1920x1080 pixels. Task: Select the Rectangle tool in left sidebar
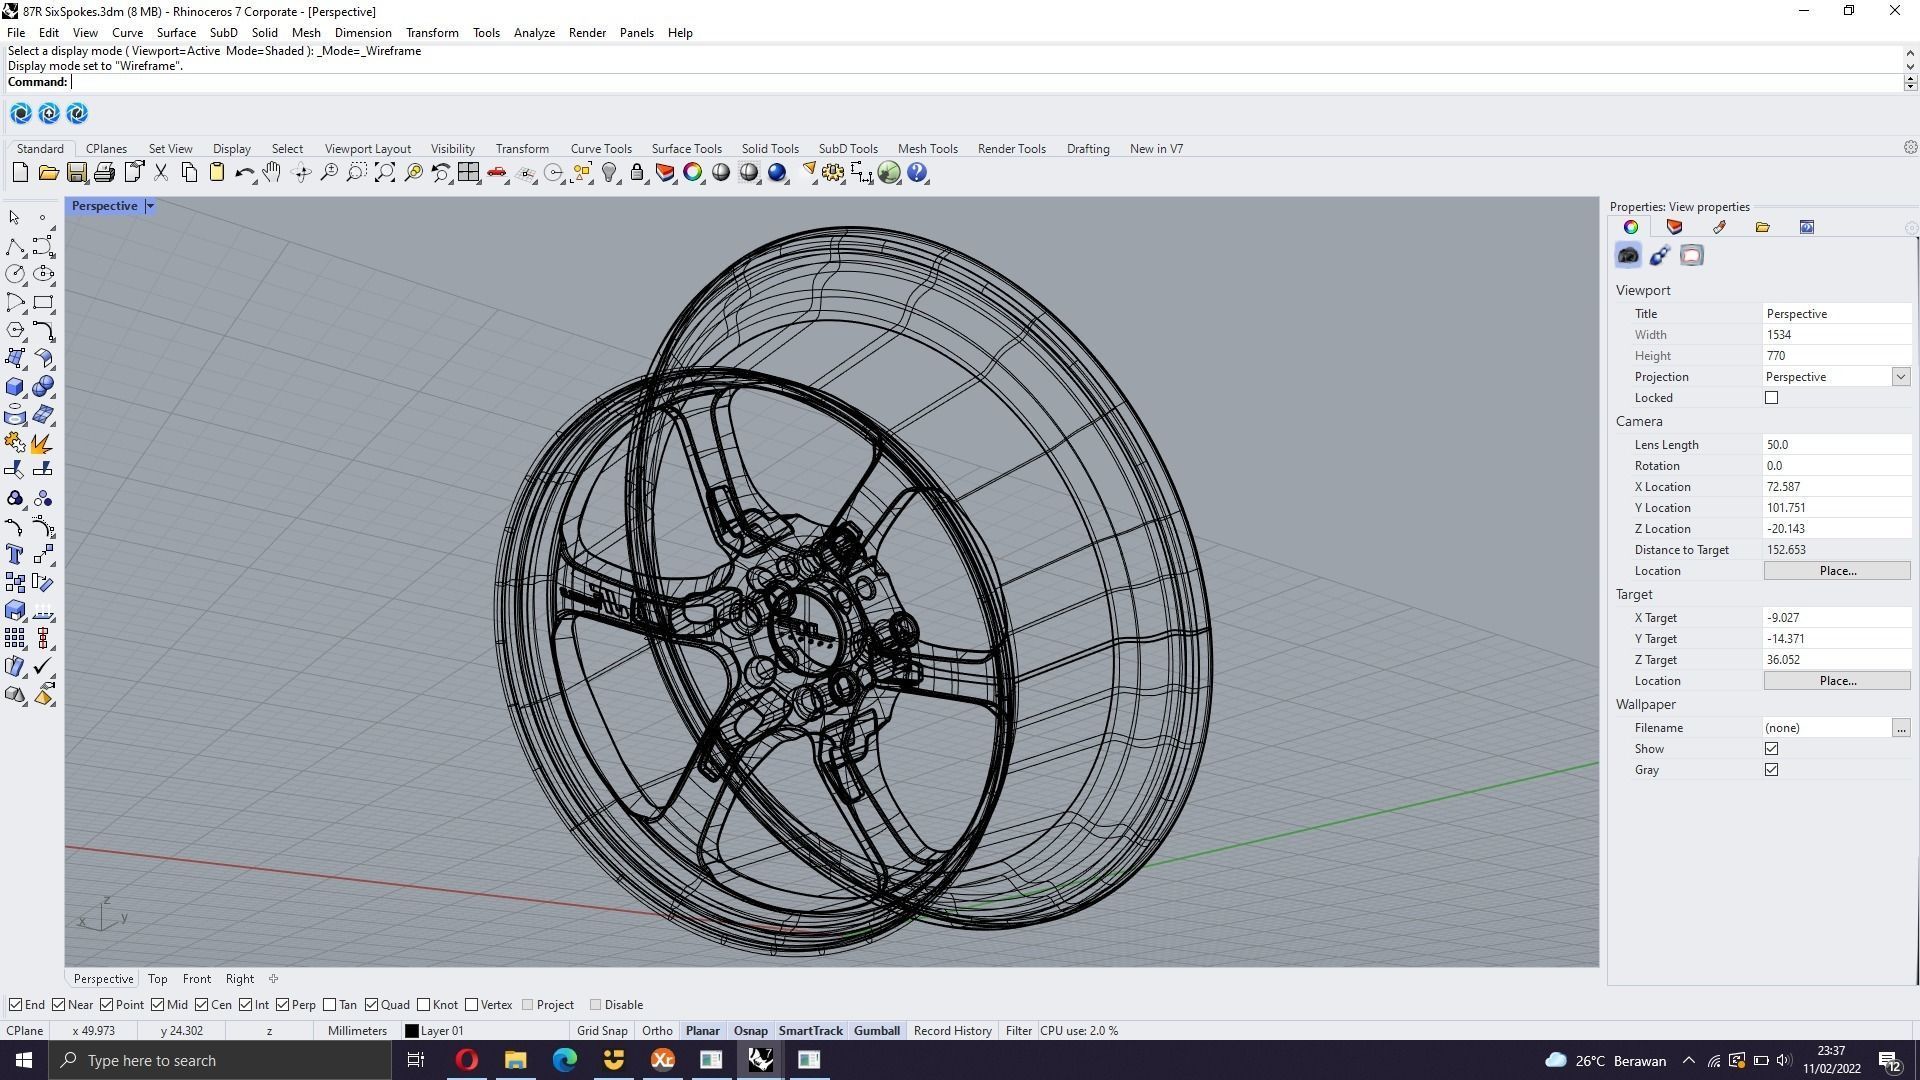(43, 302)
